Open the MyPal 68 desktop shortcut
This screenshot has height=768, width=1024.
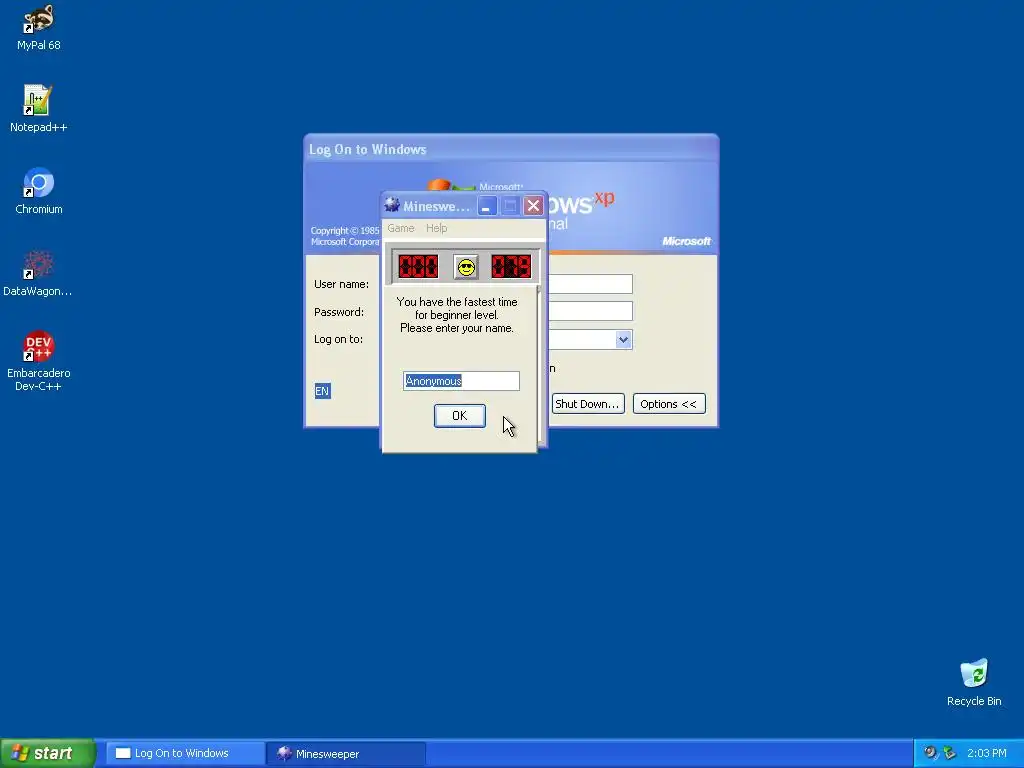[39, 27]
